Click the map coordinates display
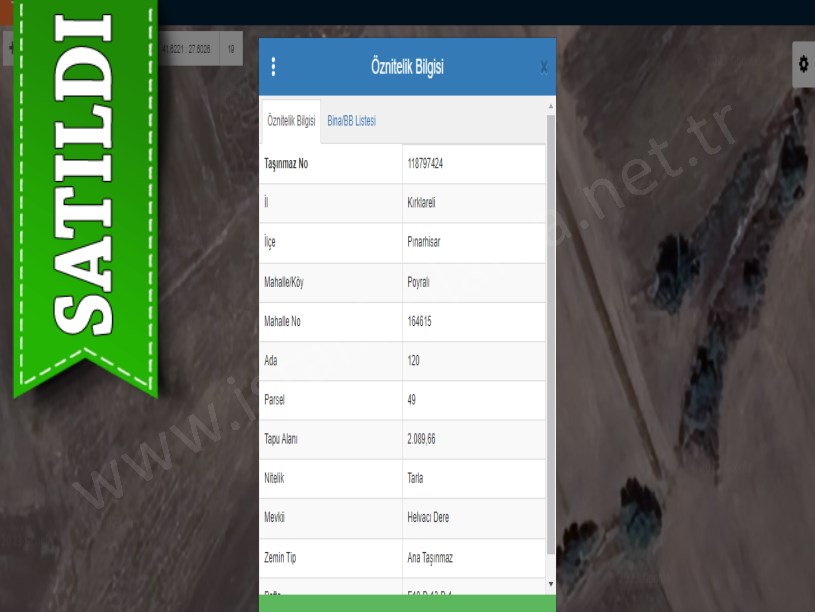Image resolution: width=815 pixels, height=612 pixels. click(x=187, y=48)
